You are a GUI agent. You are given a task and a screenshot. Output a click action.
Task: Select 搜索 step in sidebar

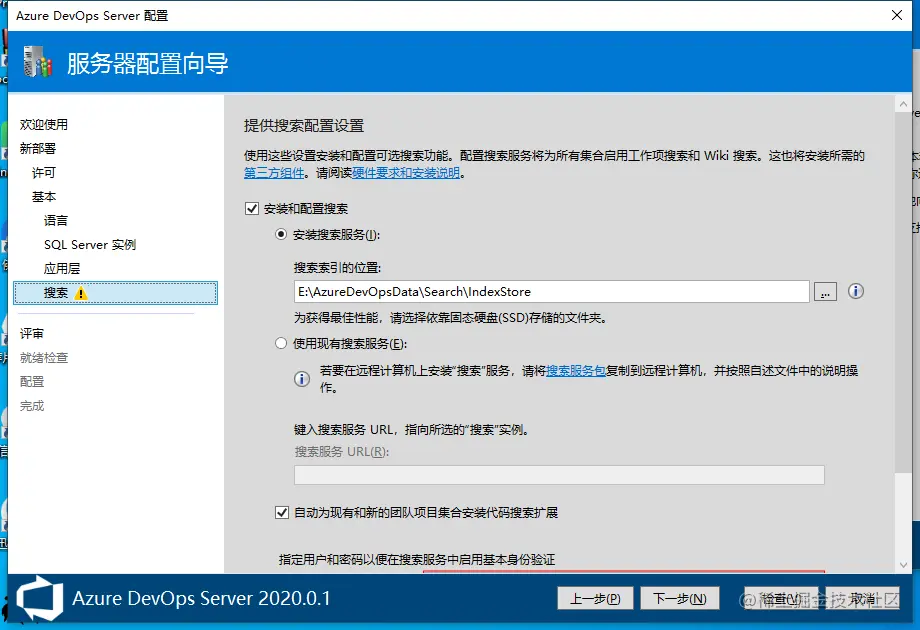116,293
